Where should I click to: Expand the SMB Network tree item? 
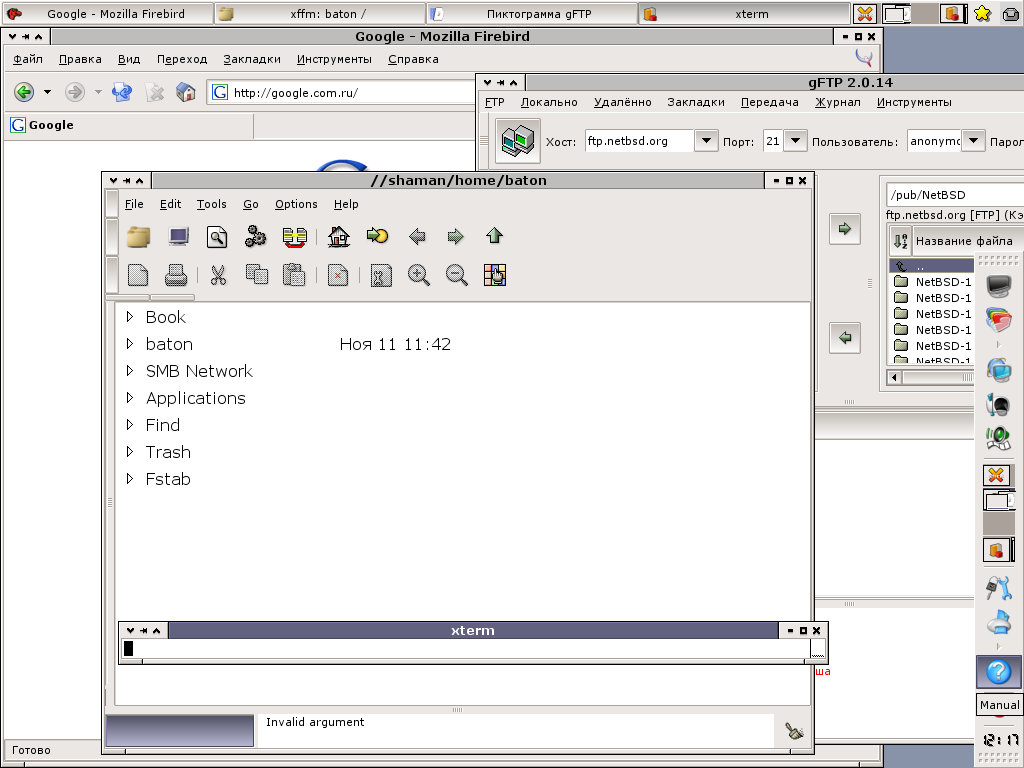point(129,371)
